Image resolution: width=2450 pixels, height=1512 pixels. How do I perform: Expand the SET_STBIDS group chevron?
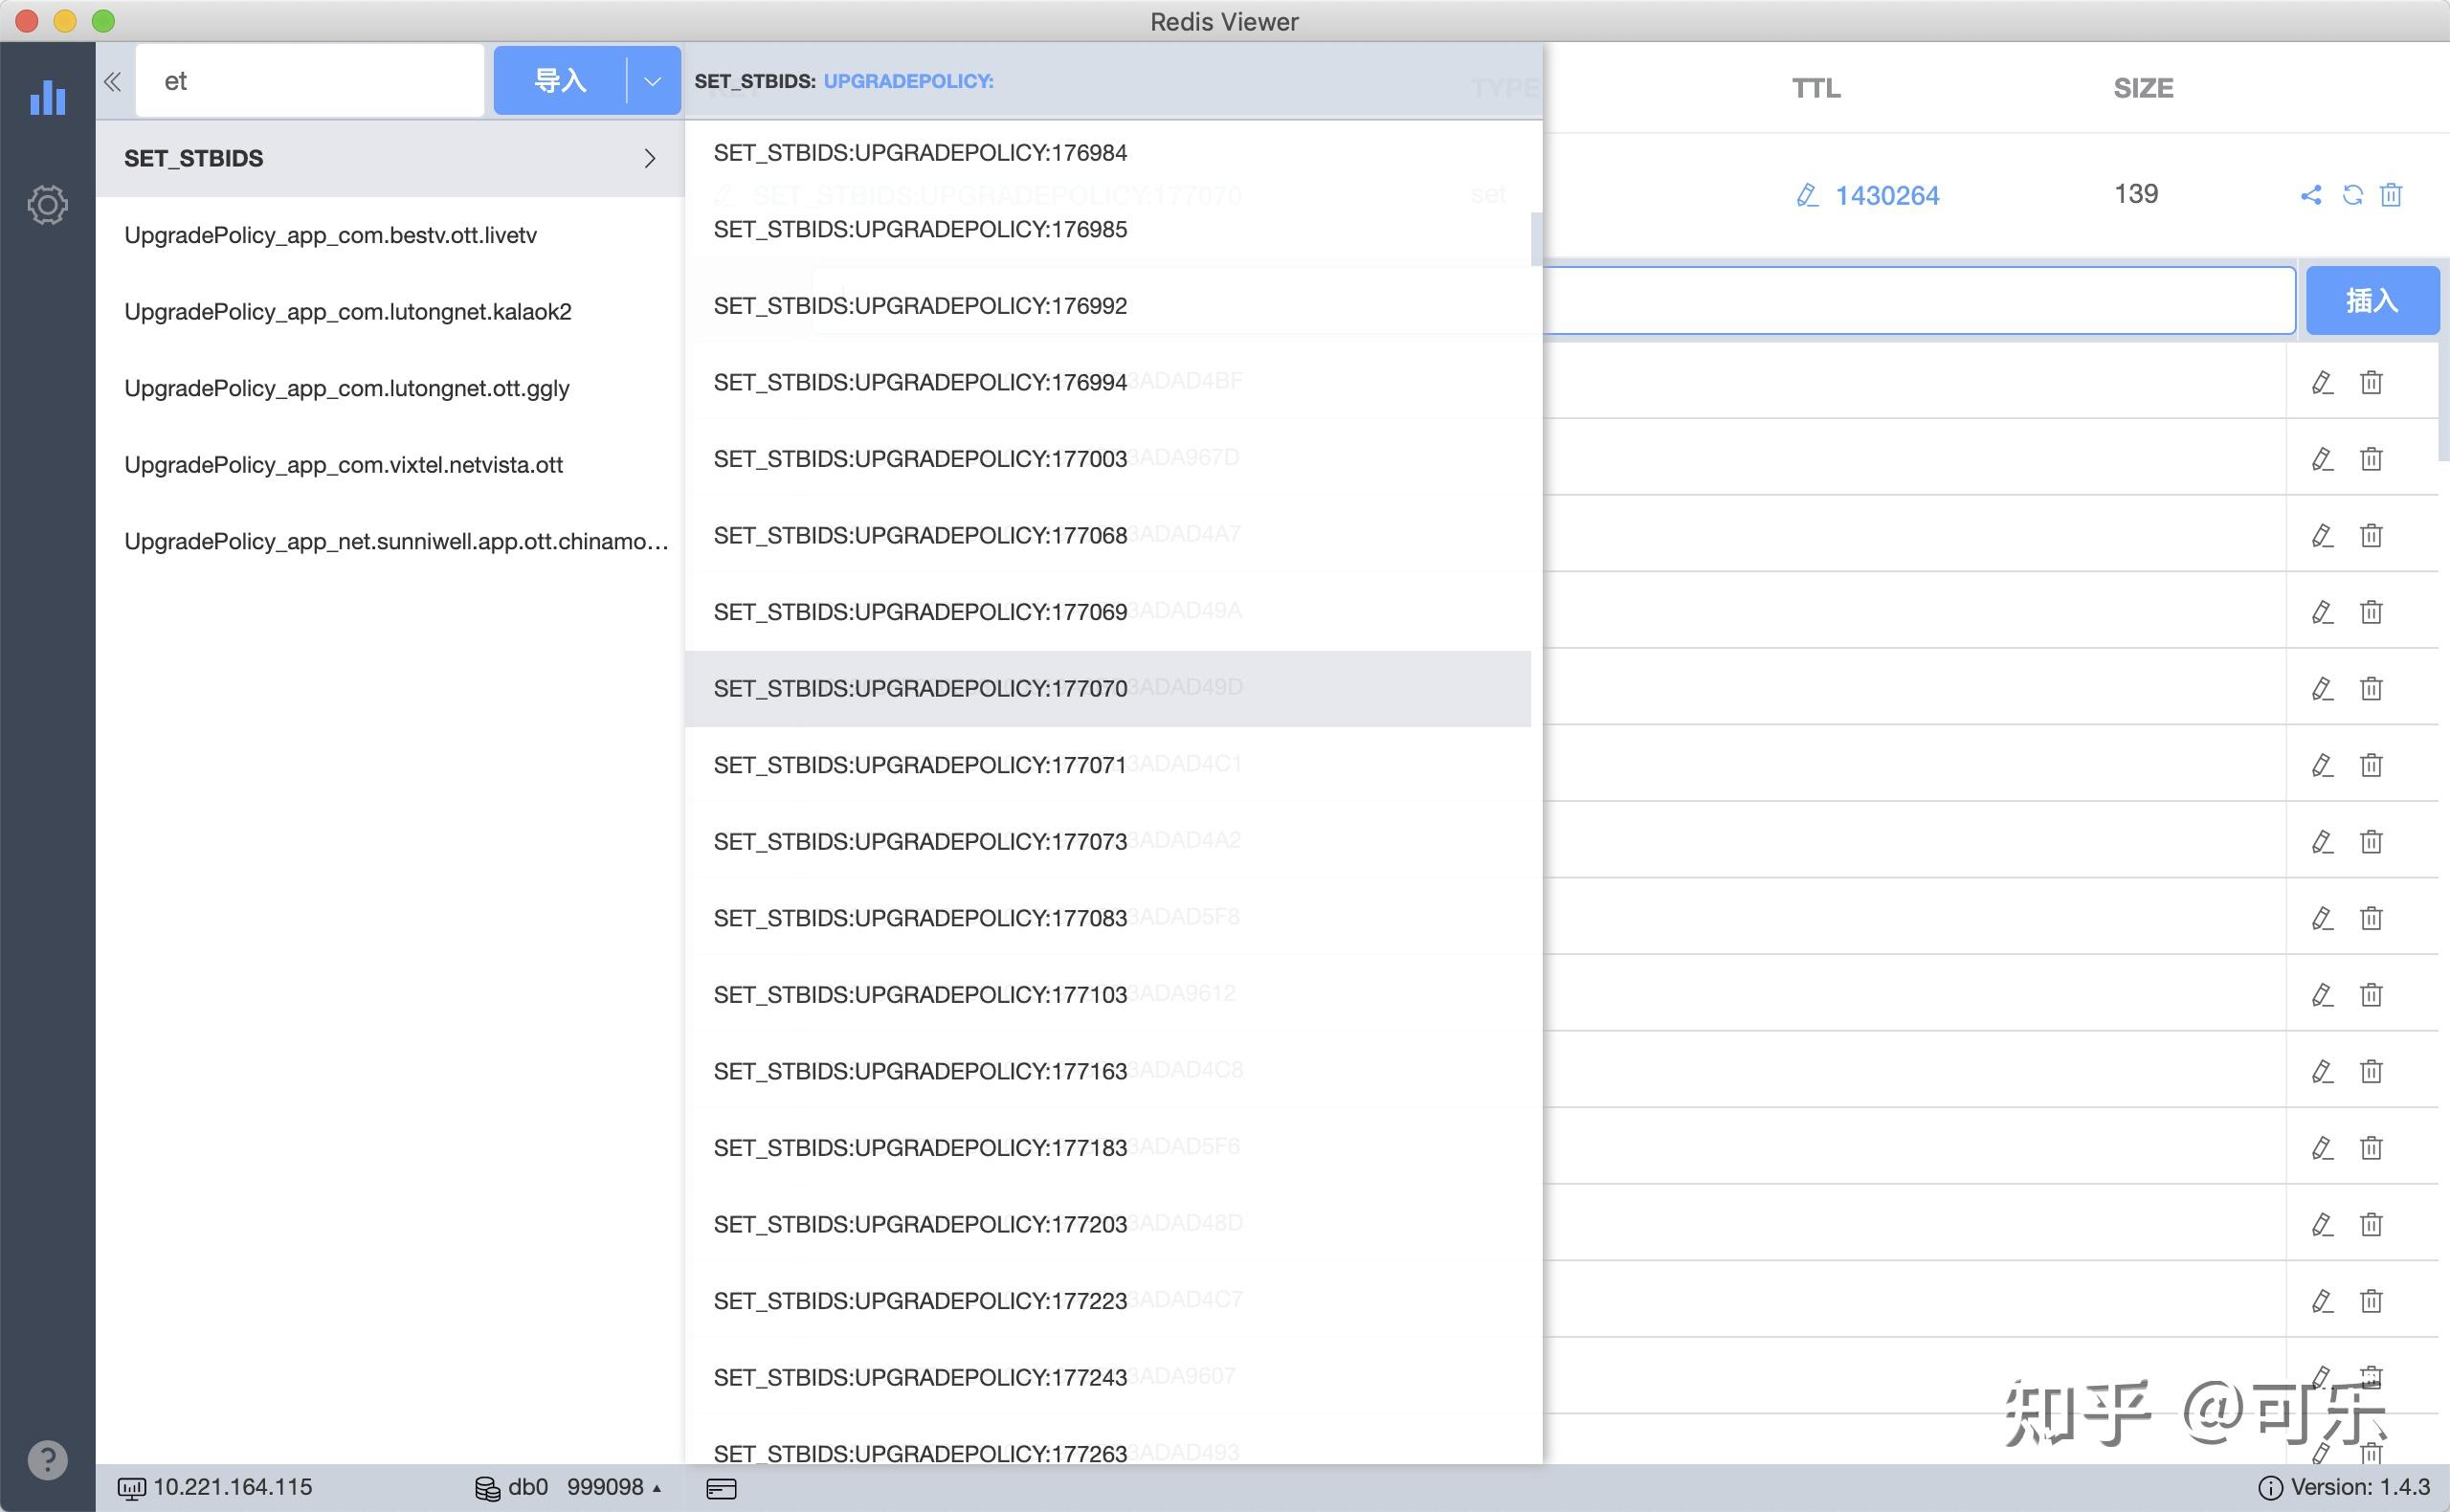(x=650, y=158)
